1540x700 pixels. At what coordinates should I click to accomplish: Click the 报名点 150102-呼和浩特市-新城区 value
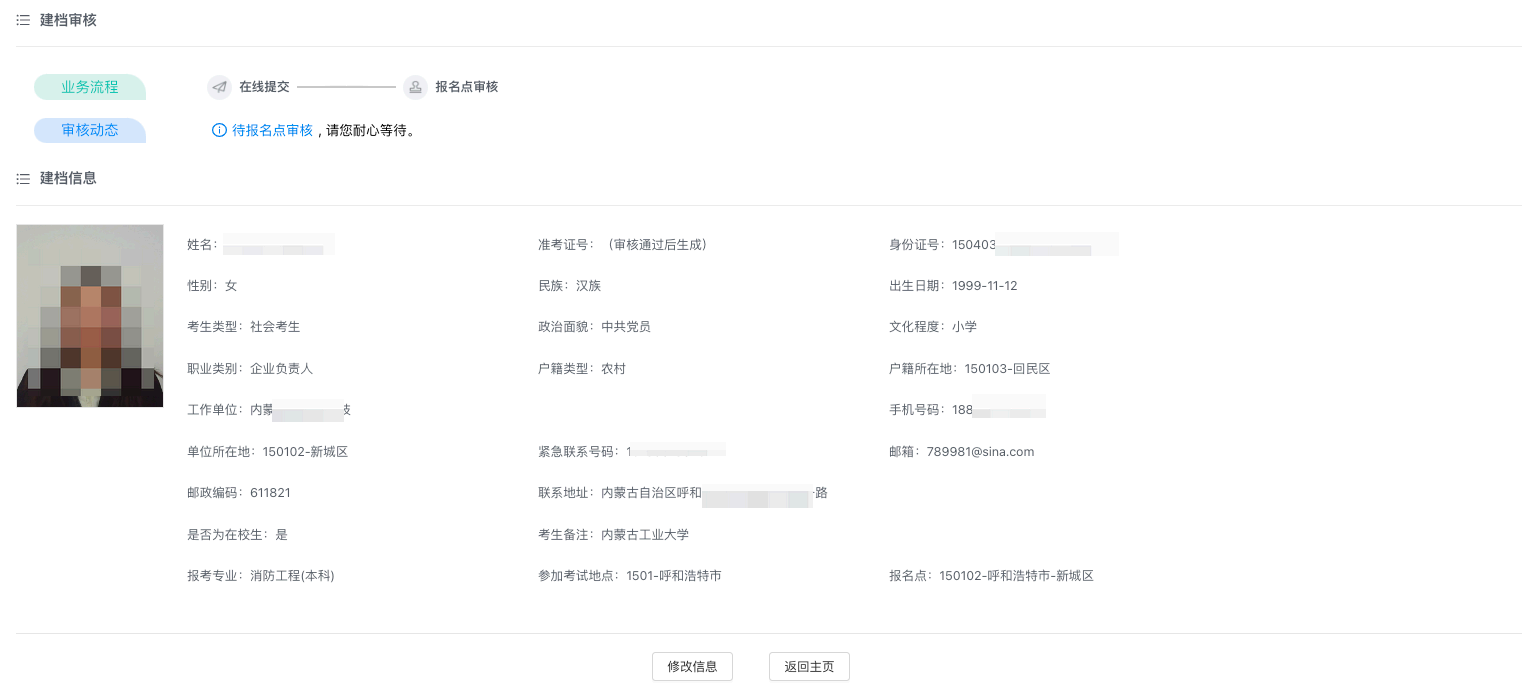click(1016, 576)
